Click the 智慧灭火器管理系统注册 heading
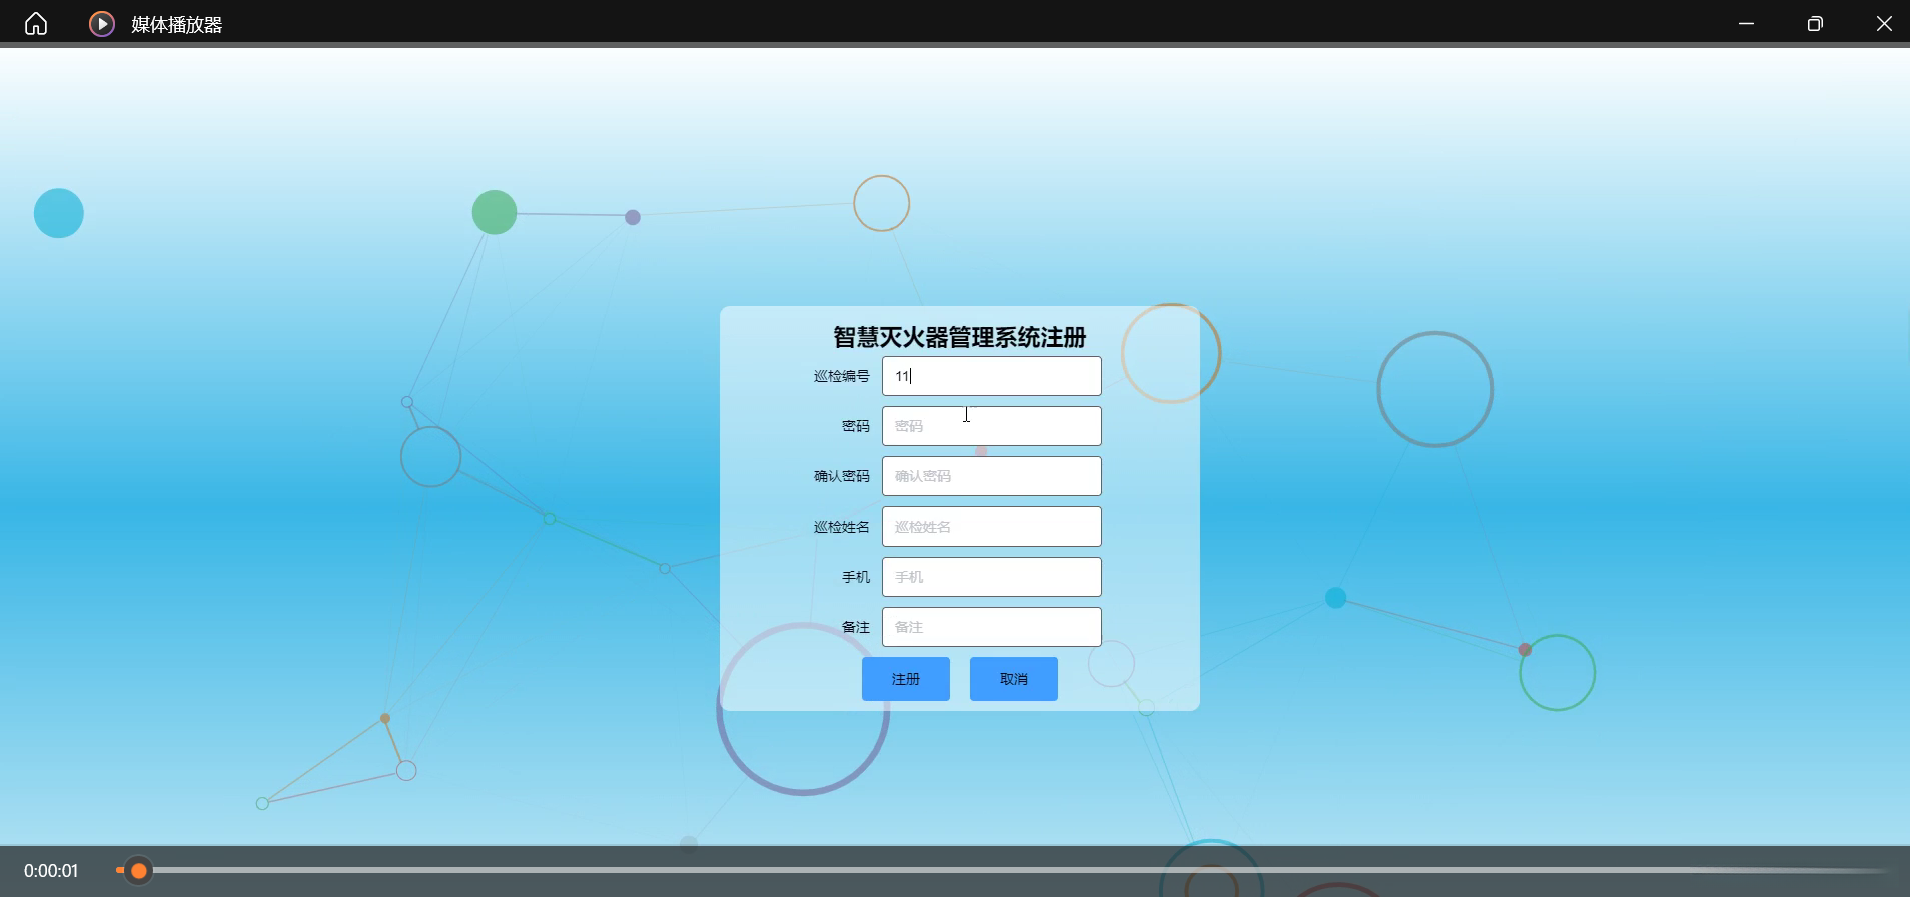 (x=960, y=337)
